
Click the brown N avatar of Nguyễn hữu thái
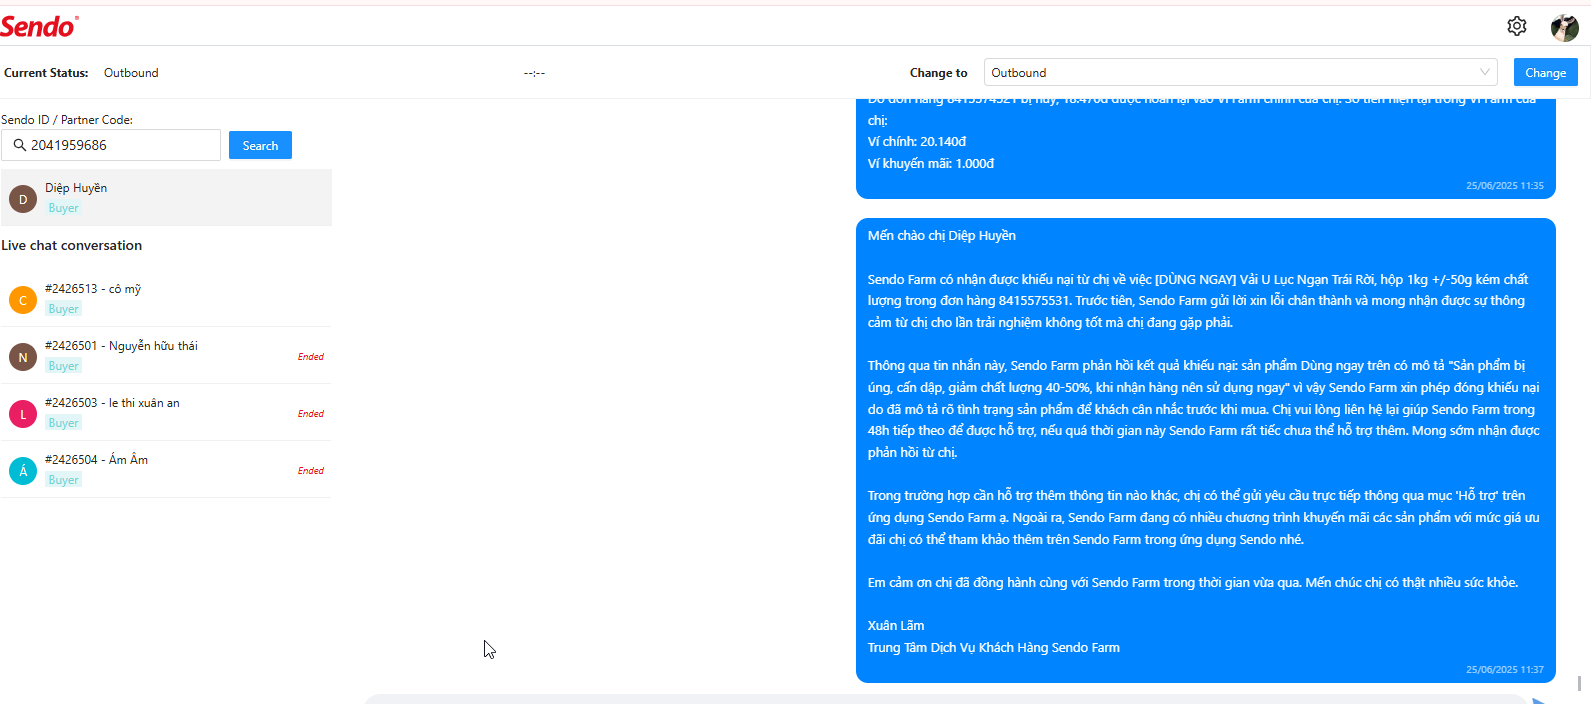23,357
